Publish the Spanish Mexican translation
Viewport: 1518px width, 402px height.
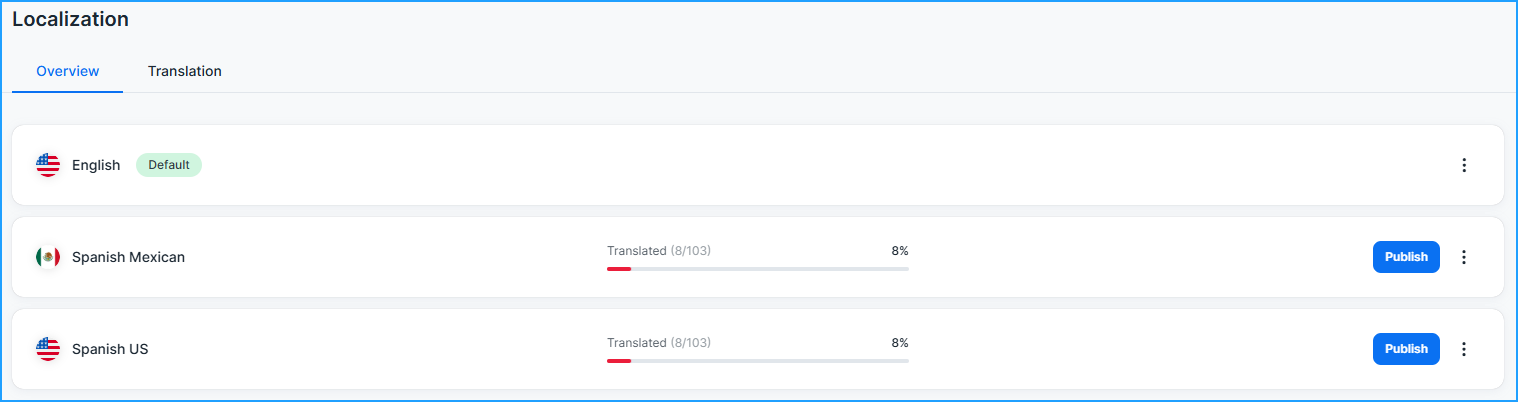coord(1406,257)
